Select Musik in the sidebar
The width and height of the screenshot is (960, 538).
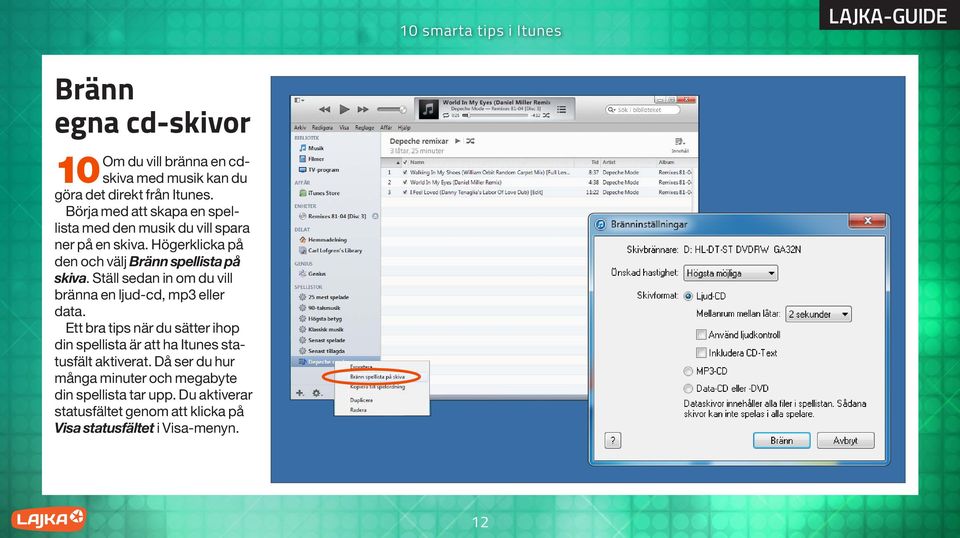(x=311, y=148)
